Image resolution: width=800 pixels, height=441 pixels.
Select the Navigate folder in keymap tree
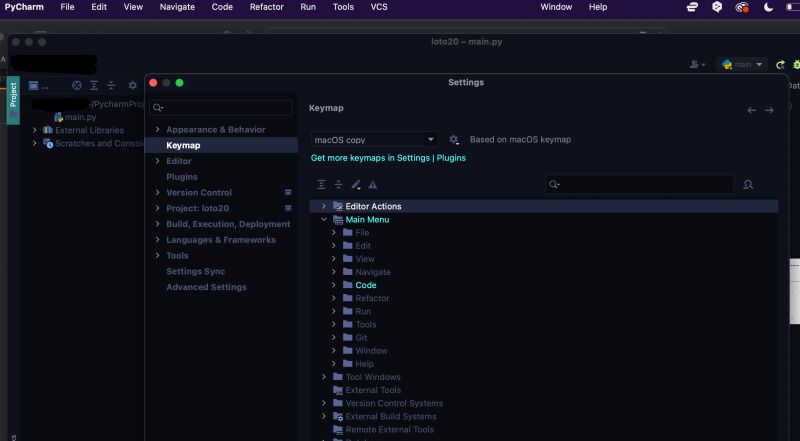click(372, 272)
